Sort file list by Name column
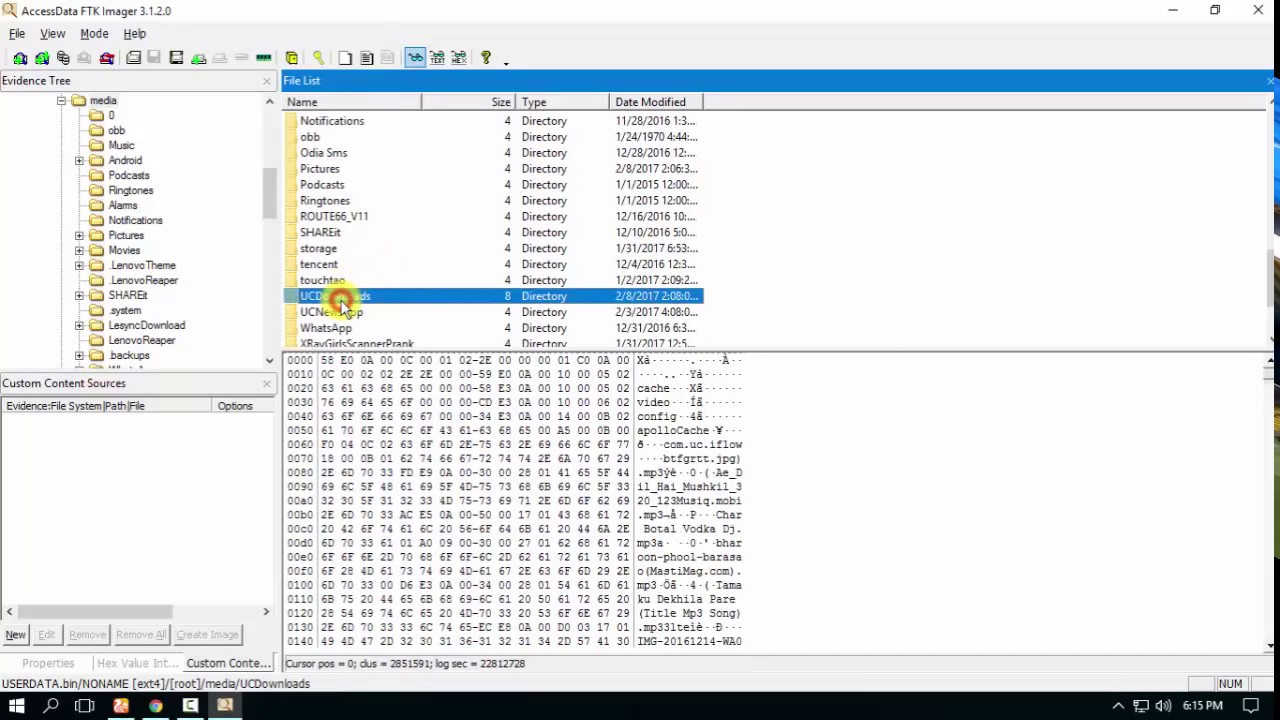Viewport: 1280px width, 720px height. pyautogui.click(x=352, y=102)
